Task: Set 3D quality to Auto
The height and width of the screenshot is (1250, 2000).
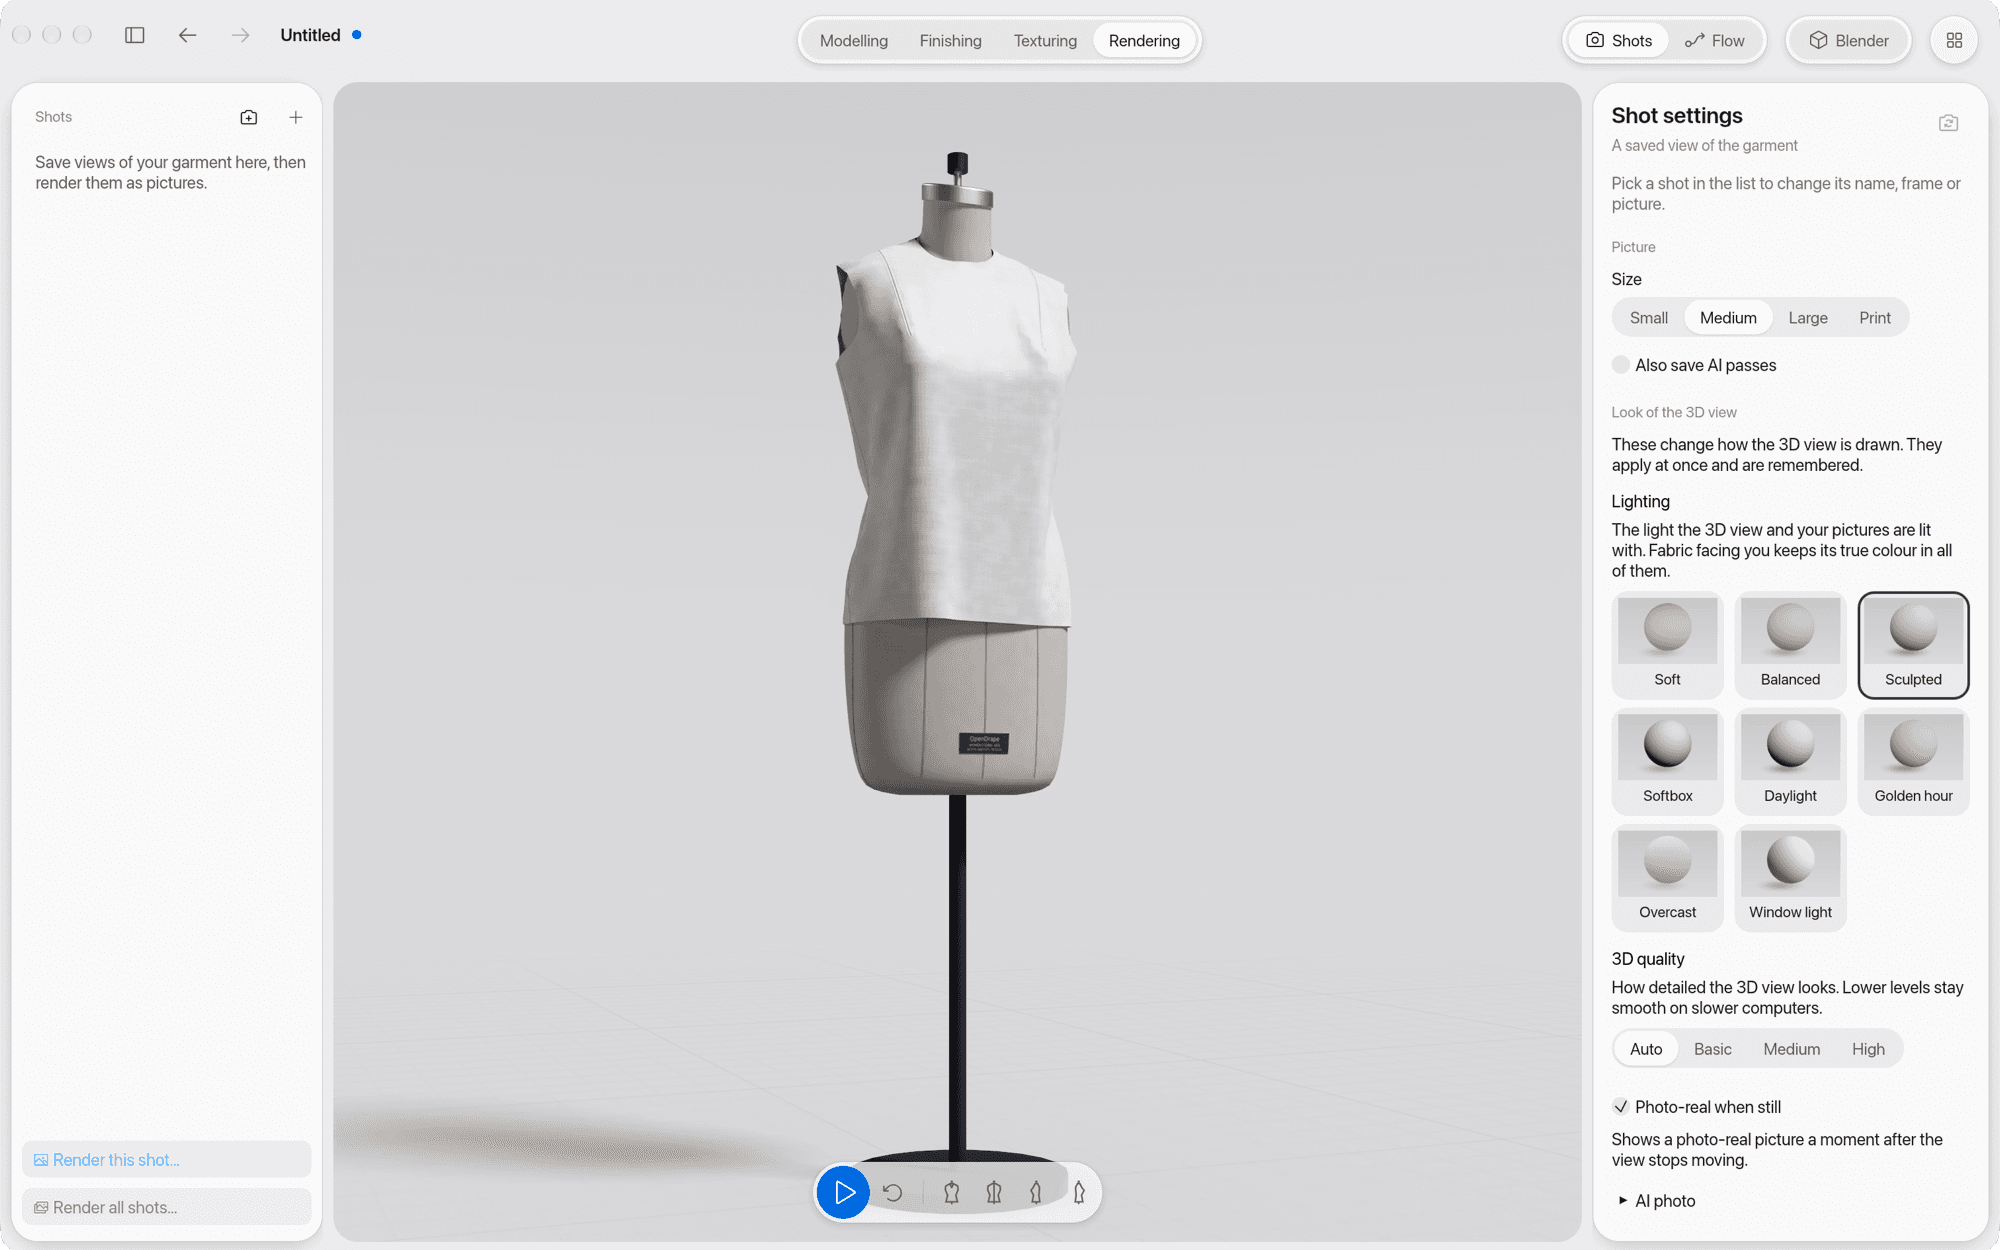Action: tap(1646, 1049)
